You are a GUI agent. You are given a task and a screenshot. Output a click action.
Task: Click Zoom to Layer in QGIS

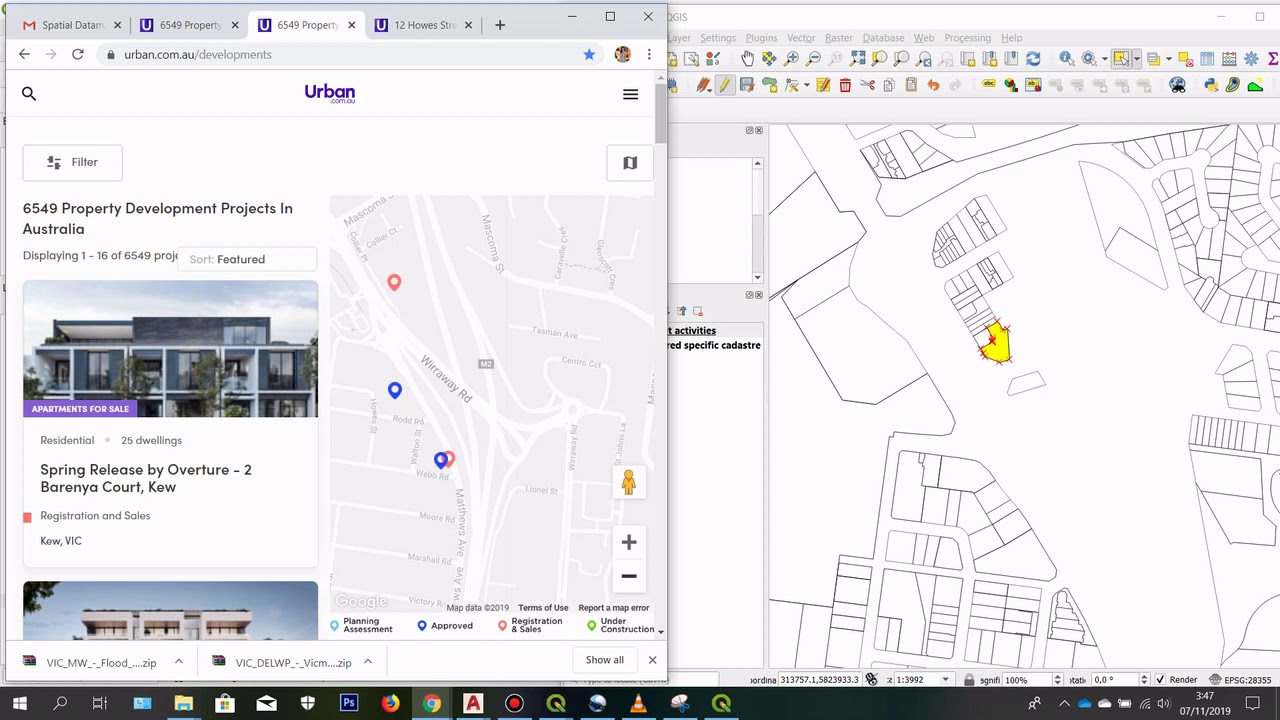pyautogui.click(x=901, y=59)
